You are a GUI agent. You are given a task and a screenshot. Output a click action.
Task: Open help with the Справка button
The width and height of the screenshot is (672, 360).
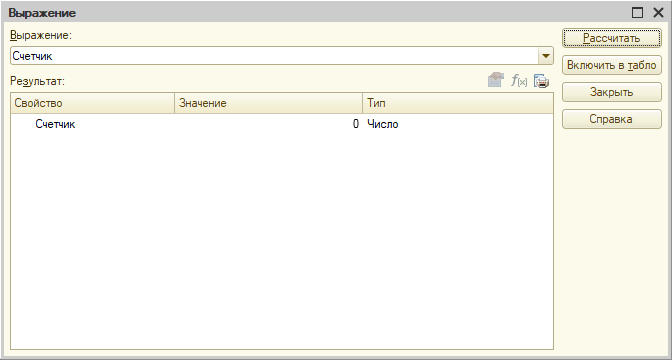click(612, 119)
